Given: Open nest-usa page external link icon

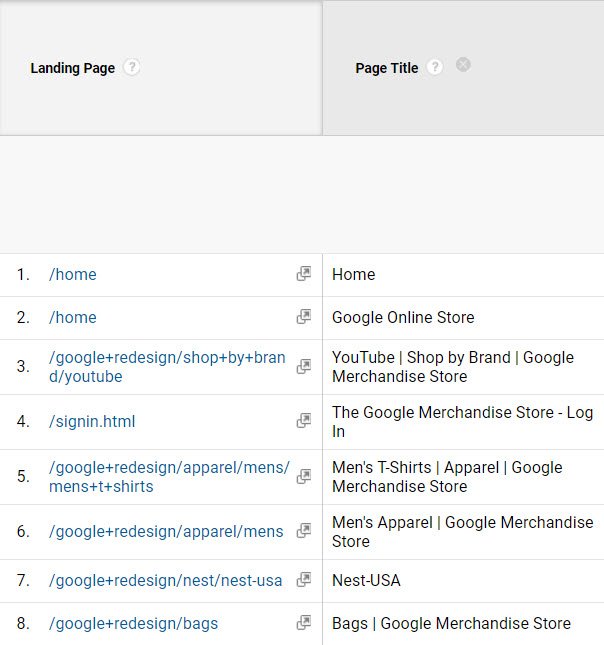Looking at the screenshot, I should [304, 580].
